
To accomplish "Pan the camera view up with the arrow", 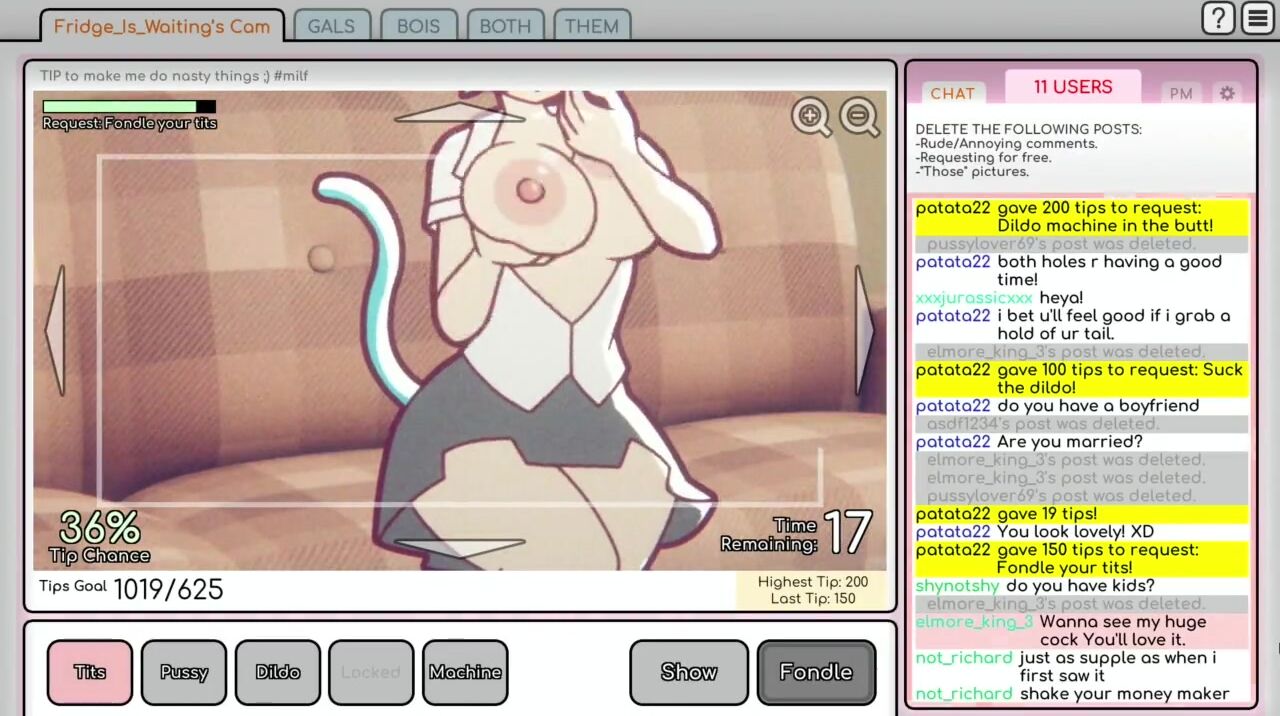I will click(459, 113).
